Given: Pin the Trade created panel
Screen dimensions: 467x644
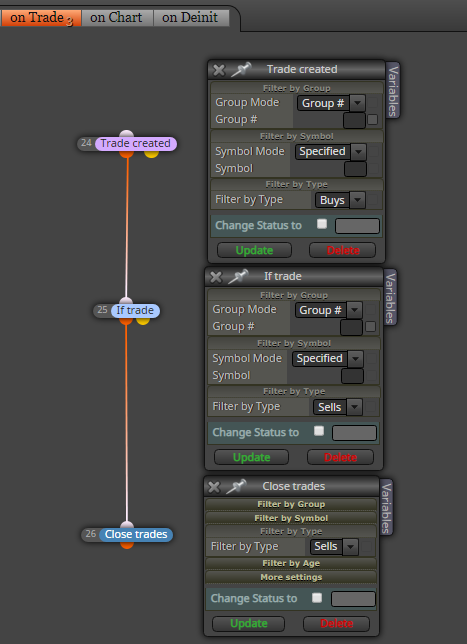Looking at the screenshot, I should click(241, 69).
